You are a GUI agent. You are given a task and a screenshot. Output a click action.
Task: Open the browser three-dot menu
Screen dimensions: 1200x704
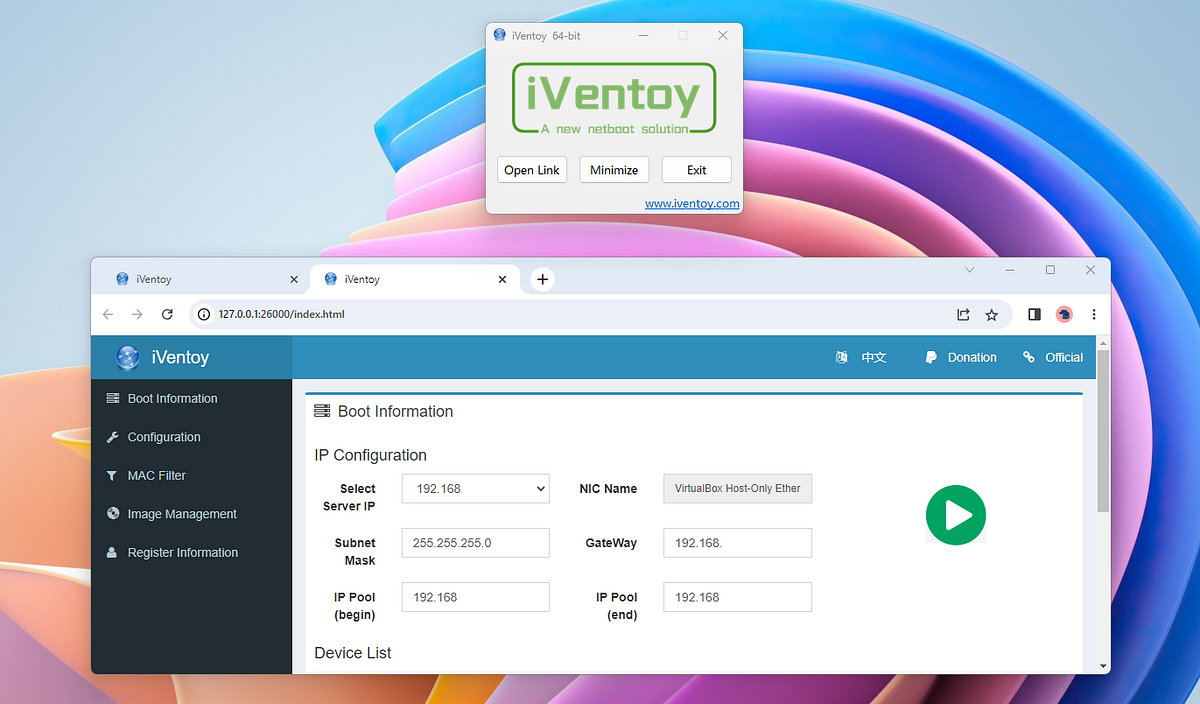point(1094,314)
